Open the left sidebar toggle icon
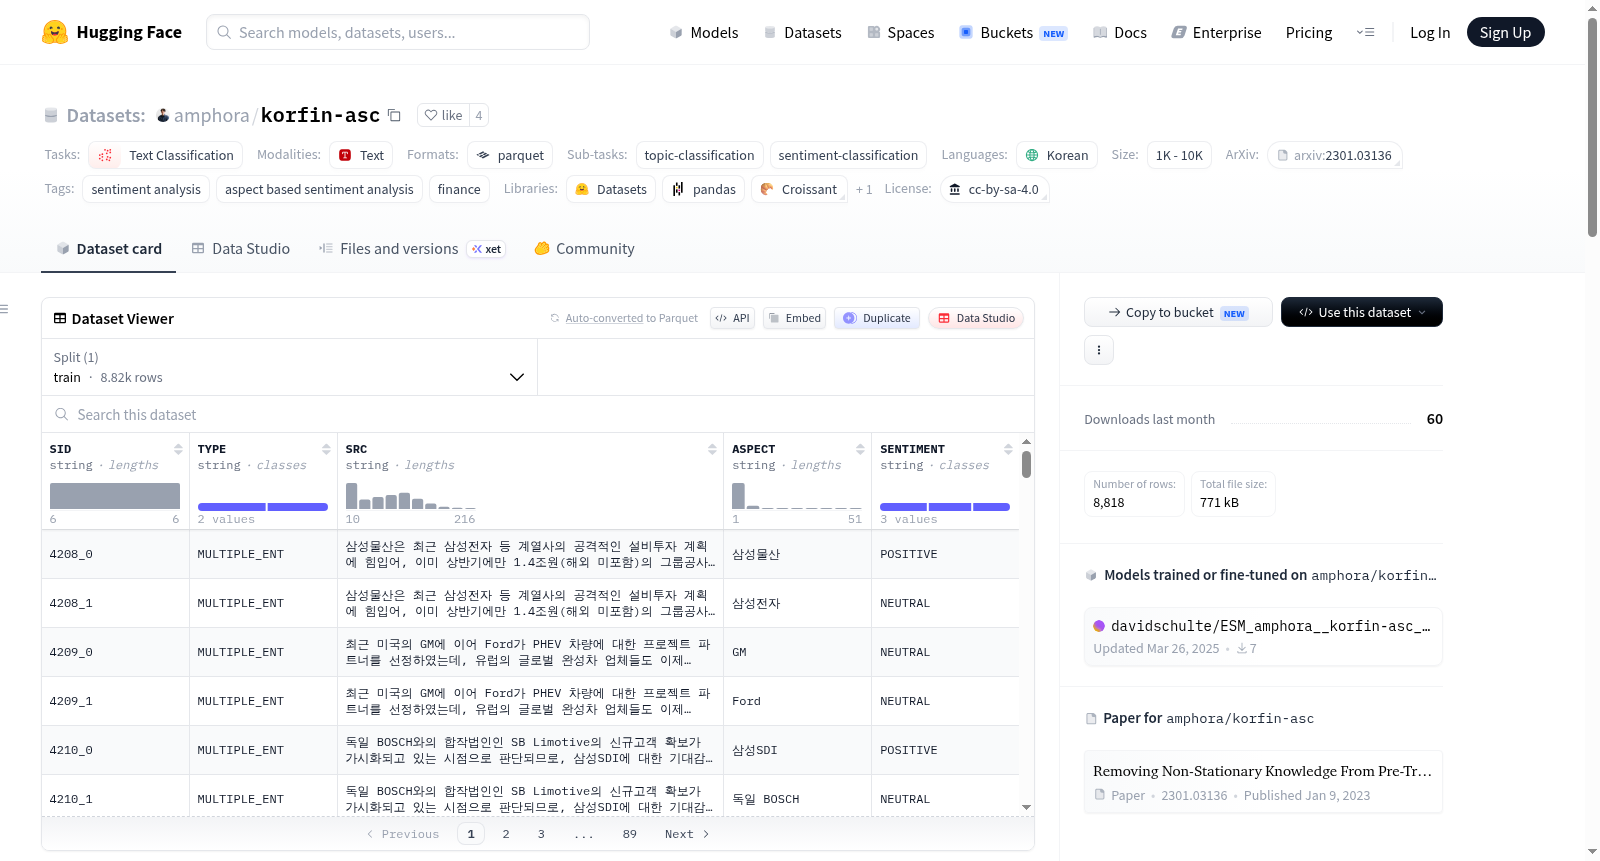Screen dimensions: 1600x861 click(4, 309)
